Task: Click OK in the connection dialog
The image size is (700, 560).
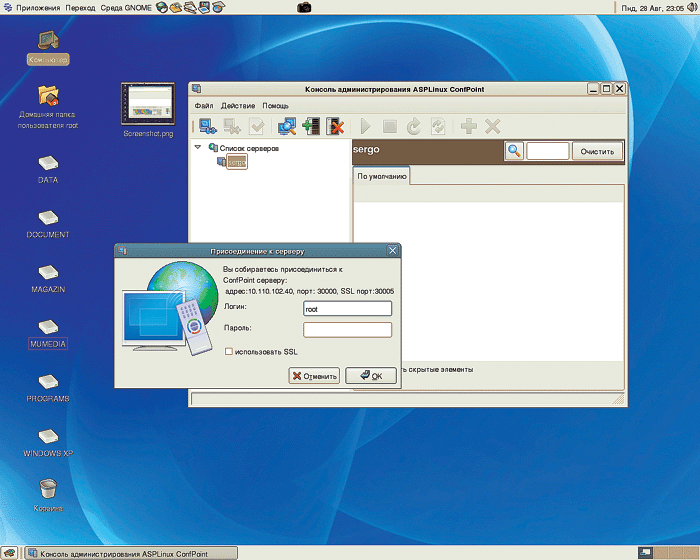Action: (x=371, y=376)
